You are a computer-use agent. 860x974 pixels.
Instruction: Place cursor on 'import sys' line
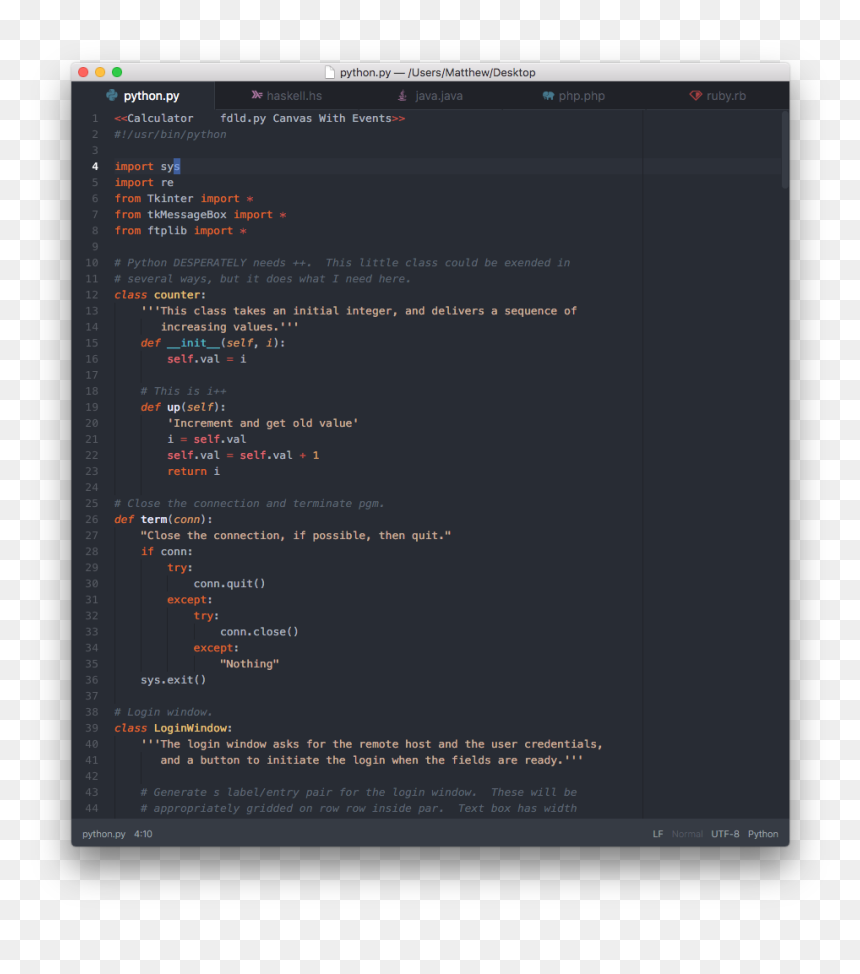[147, 166]
